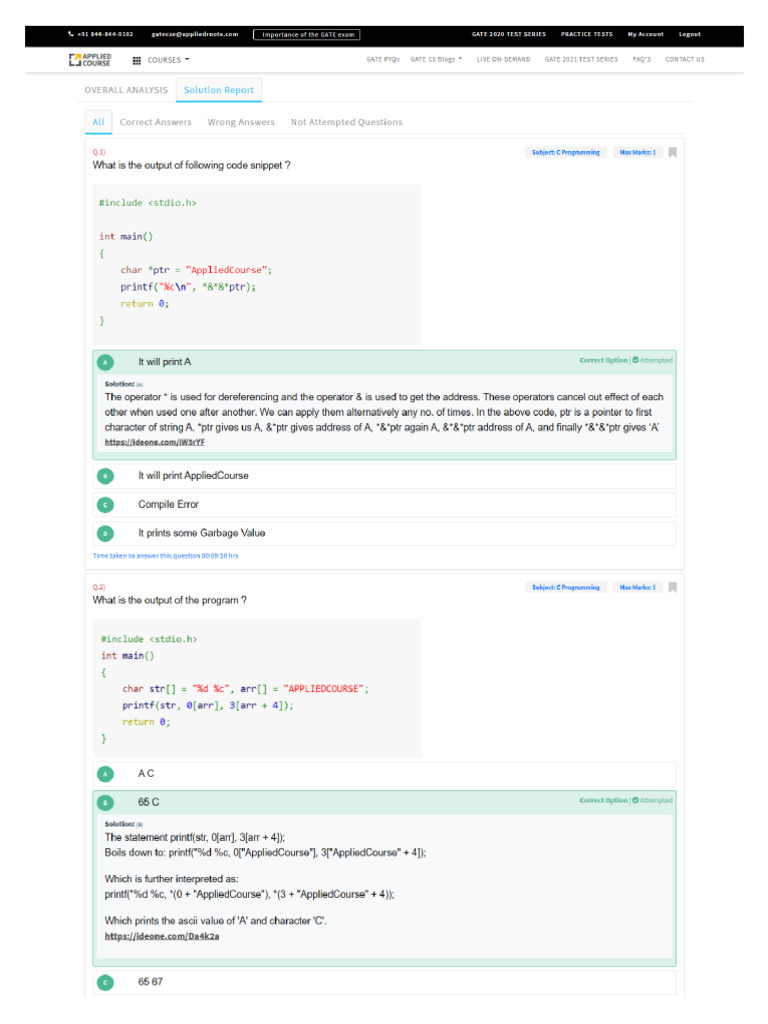Click the Applied Course logo
The width and height of the screenshot is (768, 1024).
point(89,59)
